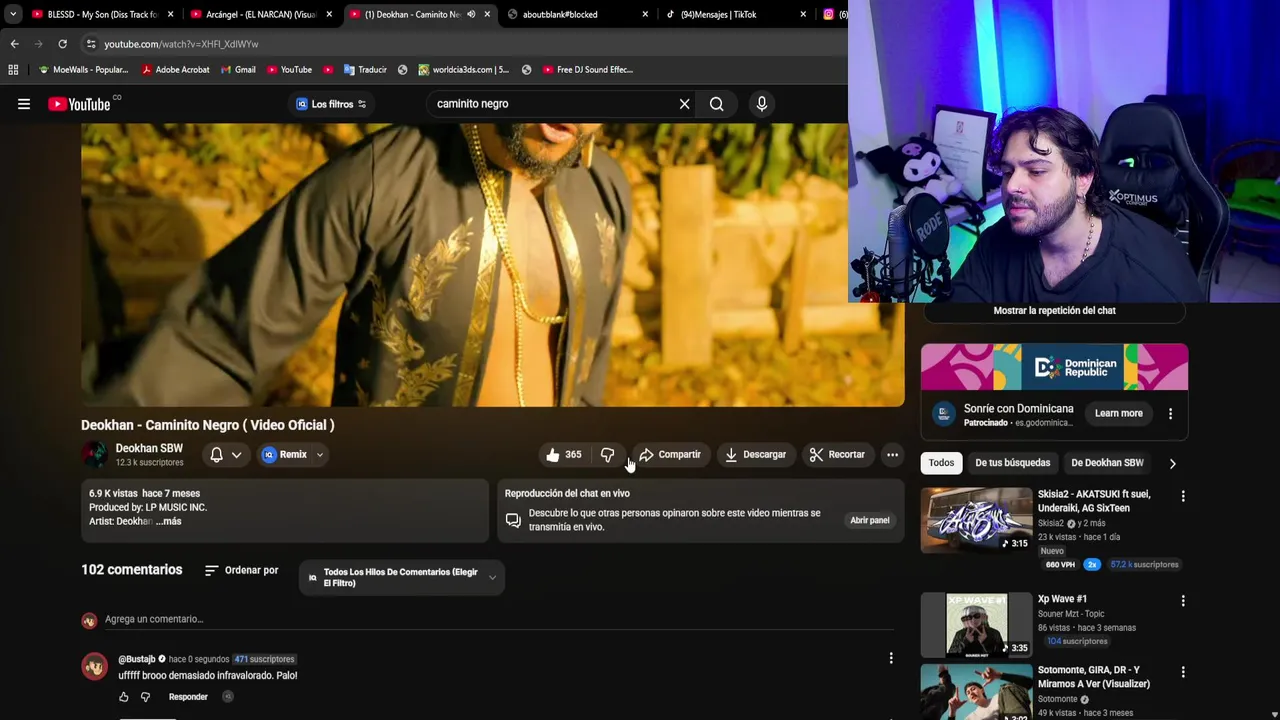Close the BLESSD My Son tab

tap(171, 14)
